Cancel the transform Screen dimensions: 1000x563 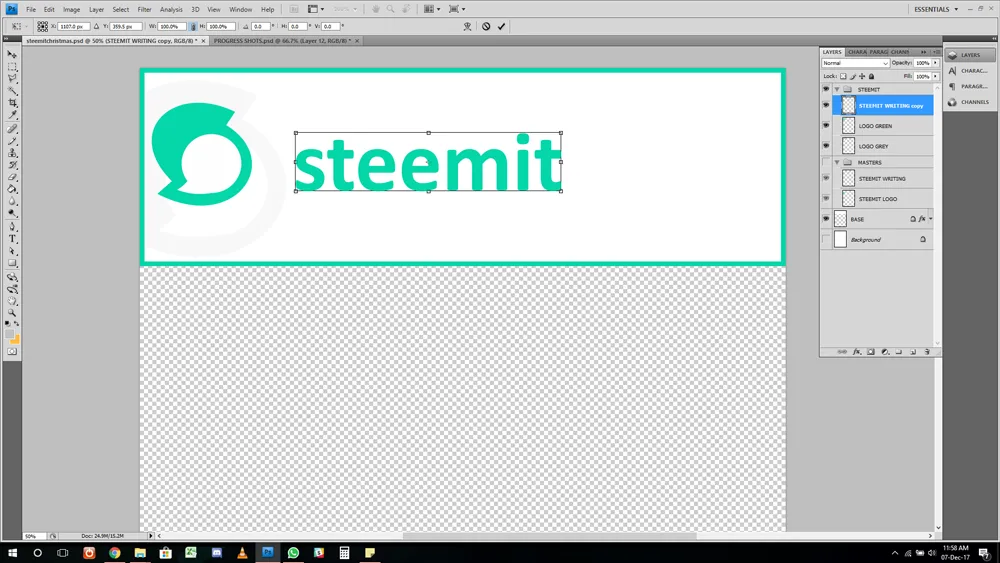(x=486, y=27)
